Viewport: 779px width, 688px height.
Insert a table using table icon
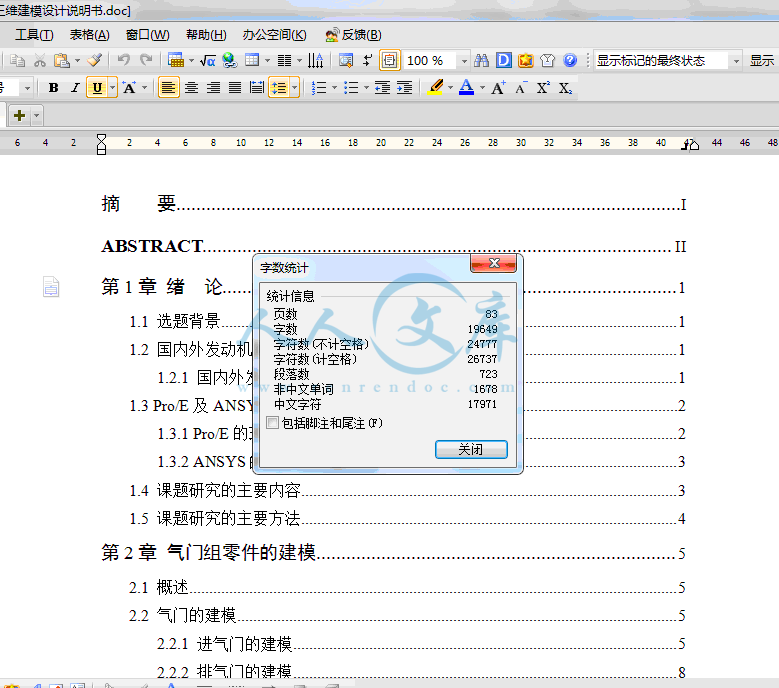pyautogui.click(x=175, y=61)
